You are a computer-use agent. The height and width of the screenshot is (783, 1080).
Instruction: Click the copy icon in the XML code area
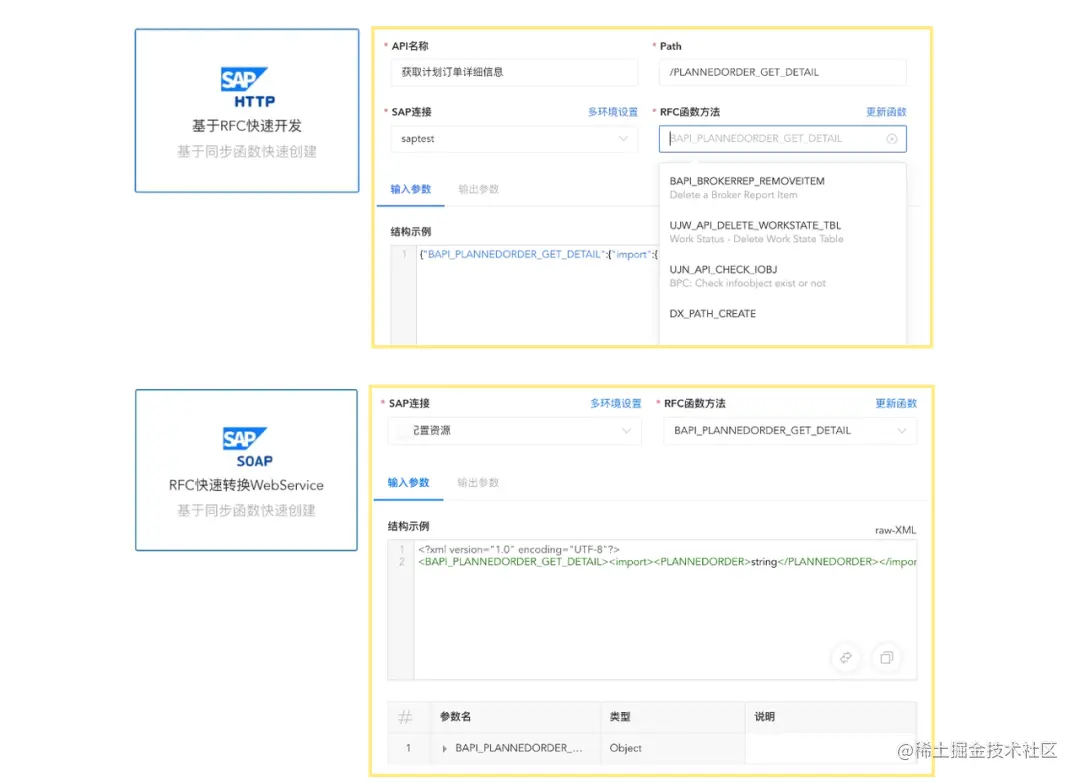point(886,658)
